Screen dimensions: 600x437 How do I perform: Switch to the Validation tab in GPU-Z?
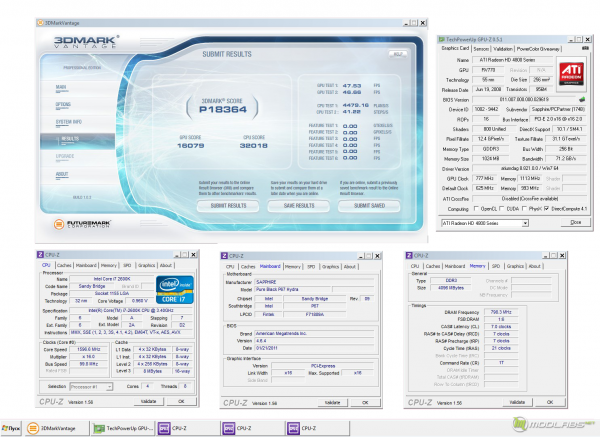click(x=502, y=49)
